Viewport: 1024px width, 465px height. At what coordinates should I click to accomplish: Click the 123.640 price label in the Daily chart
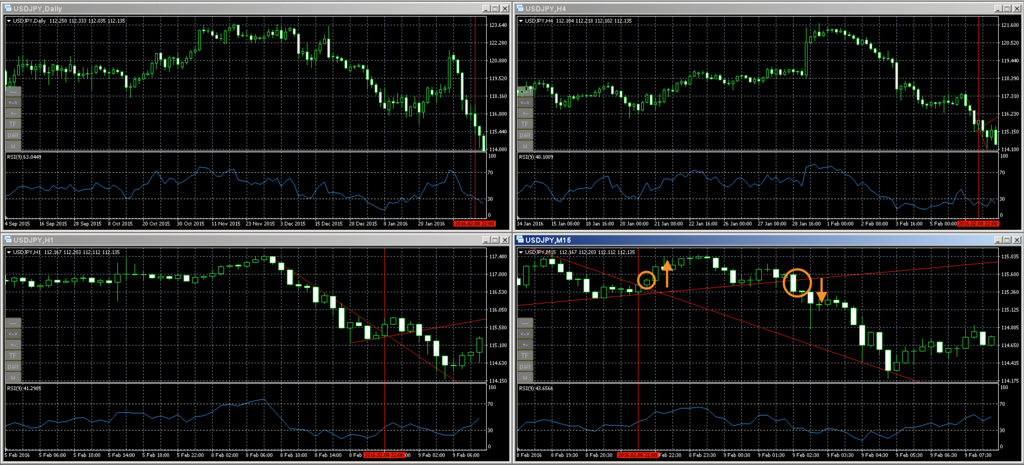tap(498, 25)
